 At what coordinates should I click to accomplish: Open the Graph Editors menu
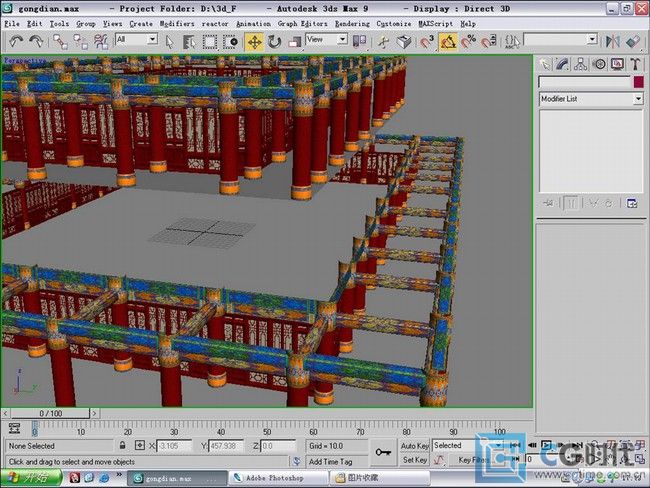point(302,24)
